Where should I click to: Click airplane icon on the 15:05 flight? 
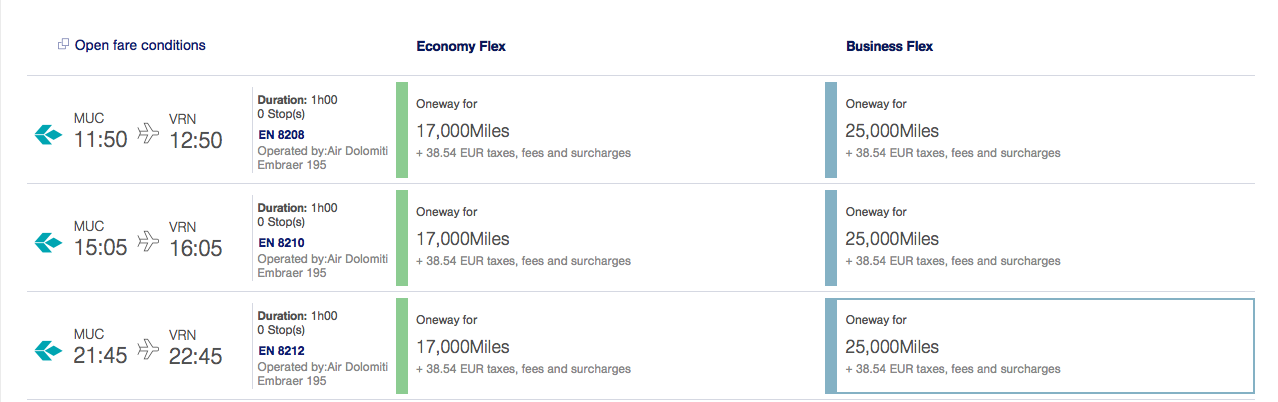pos(148,241)
